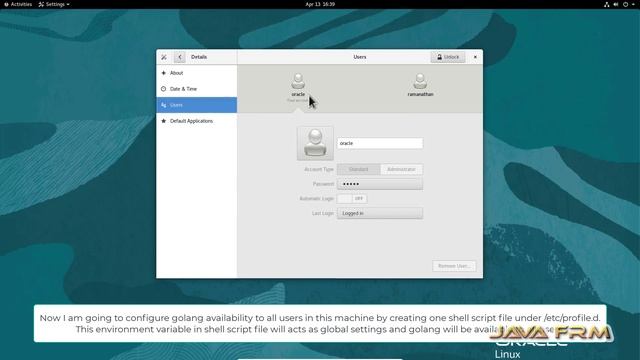Go back using the header arrow button
Screen dimensions: 640x360
(180, 57)
